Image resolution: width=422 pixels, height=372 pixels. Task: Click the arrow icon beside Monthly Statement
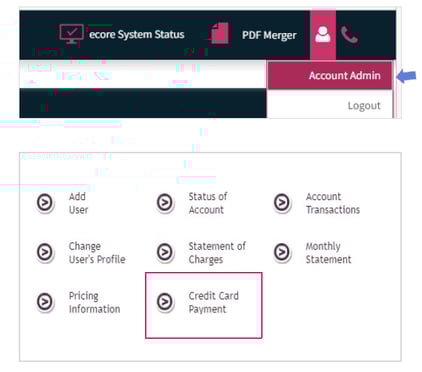coord(282,252)
